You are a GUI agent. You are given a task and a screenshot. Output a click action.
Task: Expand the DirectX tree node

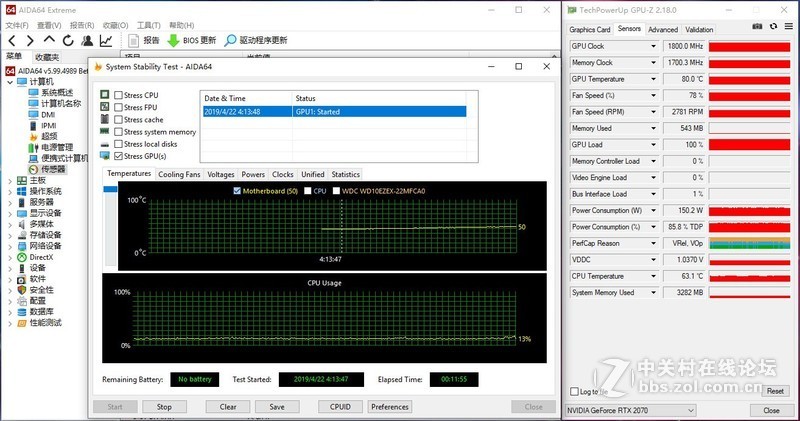click(11, 257)
